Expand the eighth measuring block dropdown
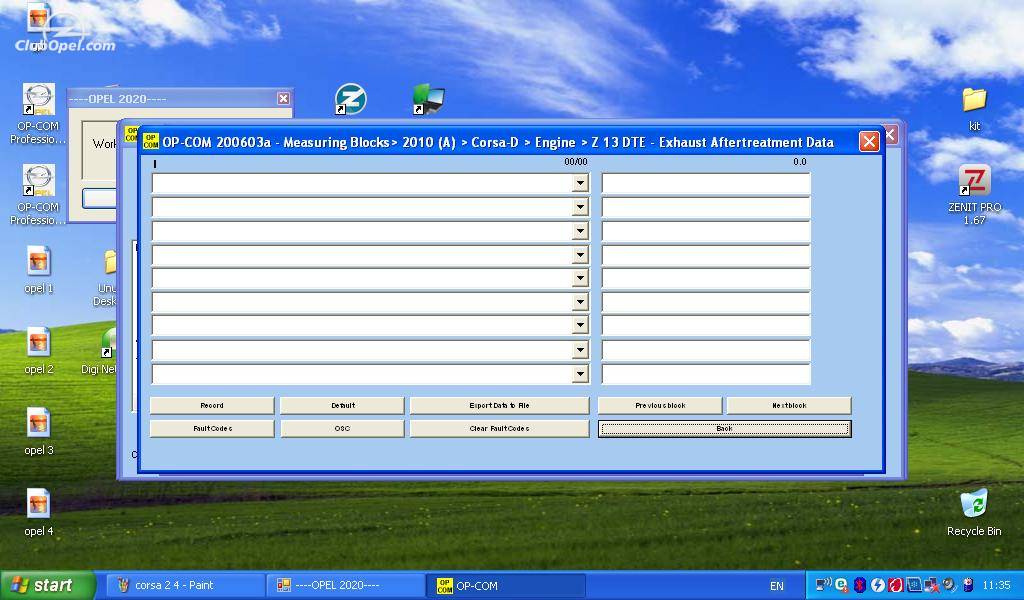Screen dimensions: 1024x600 [x=580, y=350]
